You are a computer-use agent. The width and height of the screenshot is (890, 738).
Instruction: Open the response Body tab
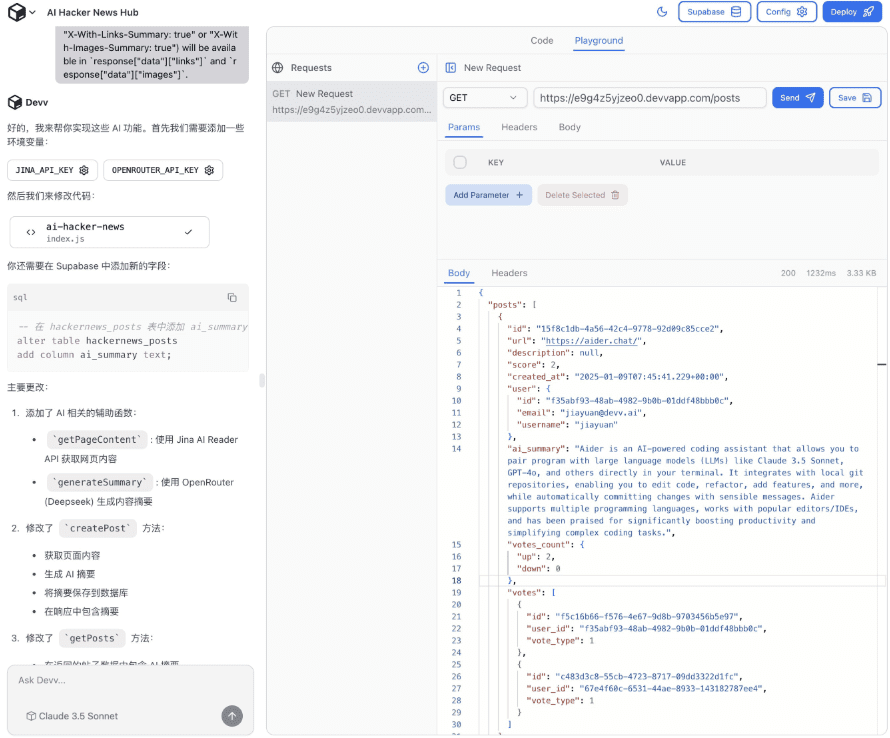pyautogui.click(x=459, y=273)
